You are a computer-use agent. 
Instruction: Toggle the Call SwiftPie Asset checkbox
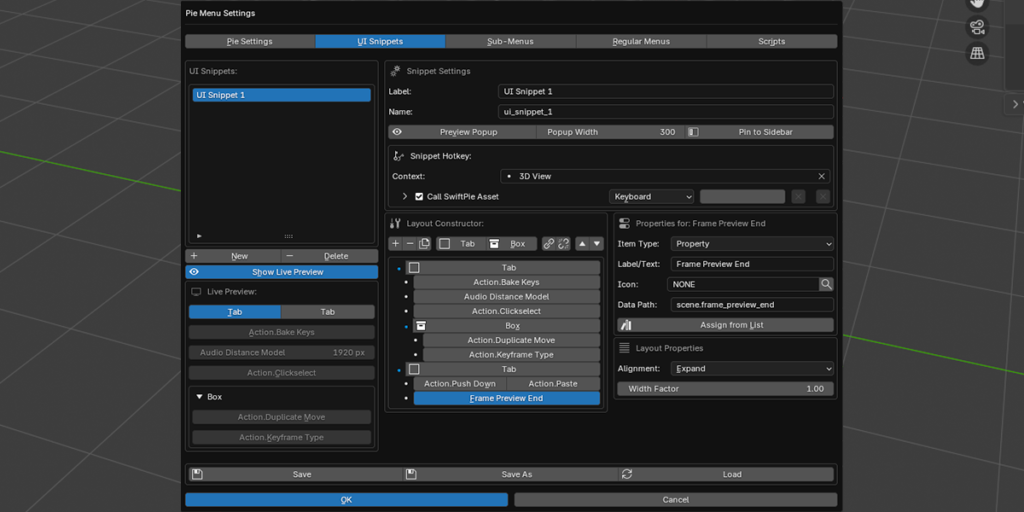coord(419,197)
